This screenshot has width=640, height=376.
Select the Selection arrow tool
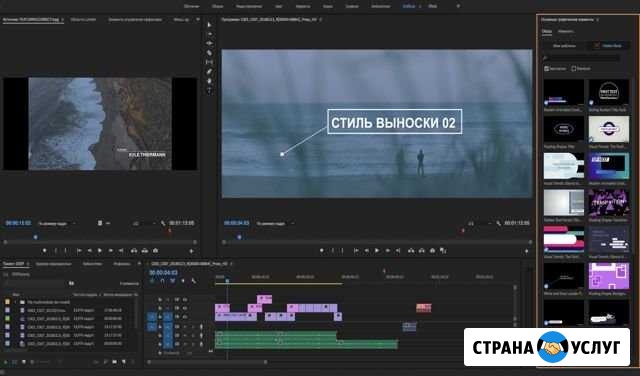209,25
